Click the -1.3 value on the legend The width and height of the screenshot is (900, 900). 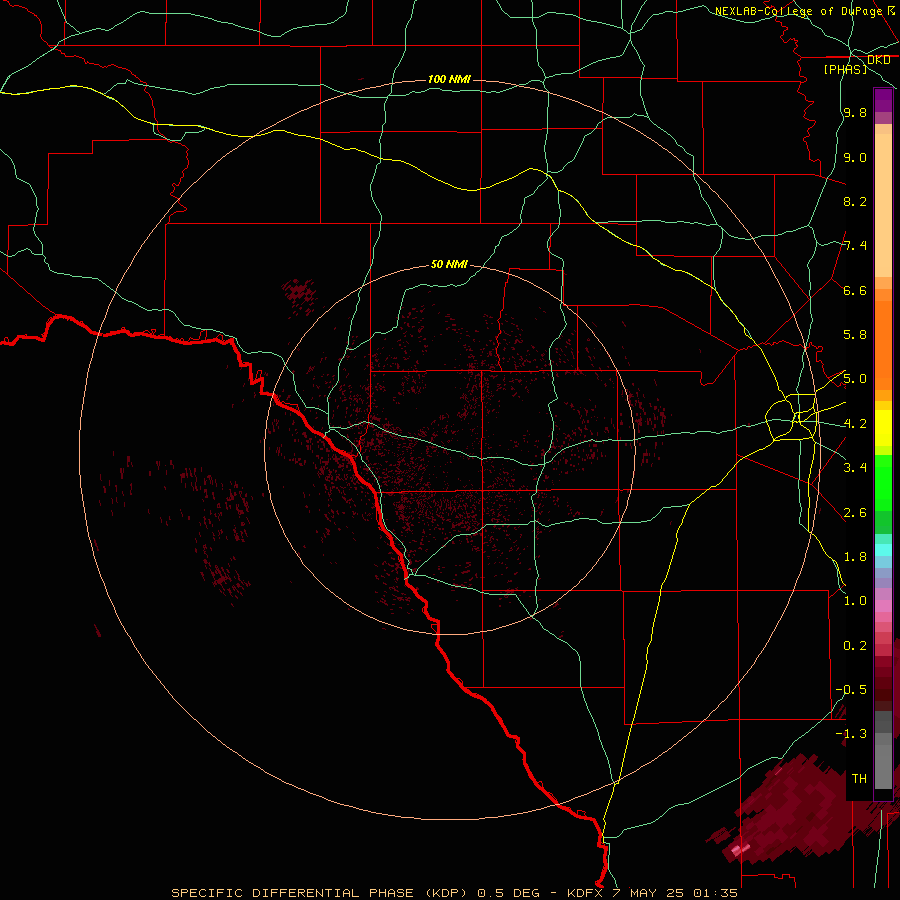[851, 734]
